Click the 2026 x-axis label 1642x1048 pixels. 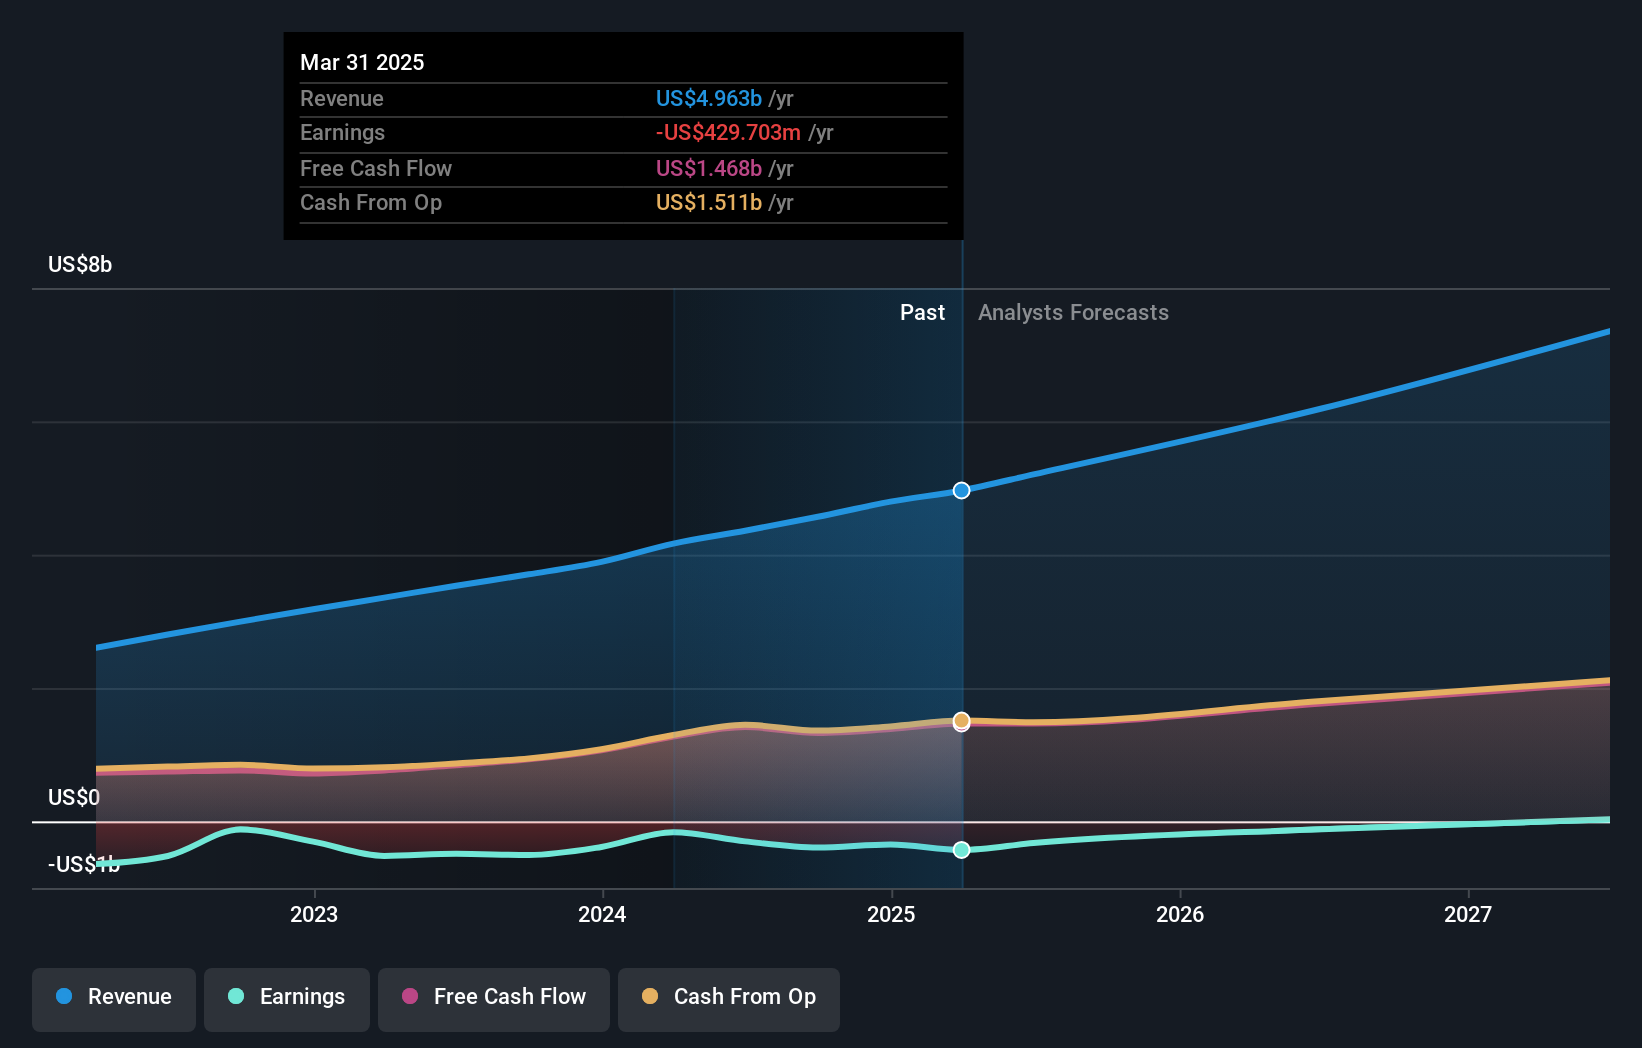coord(1180,914)
